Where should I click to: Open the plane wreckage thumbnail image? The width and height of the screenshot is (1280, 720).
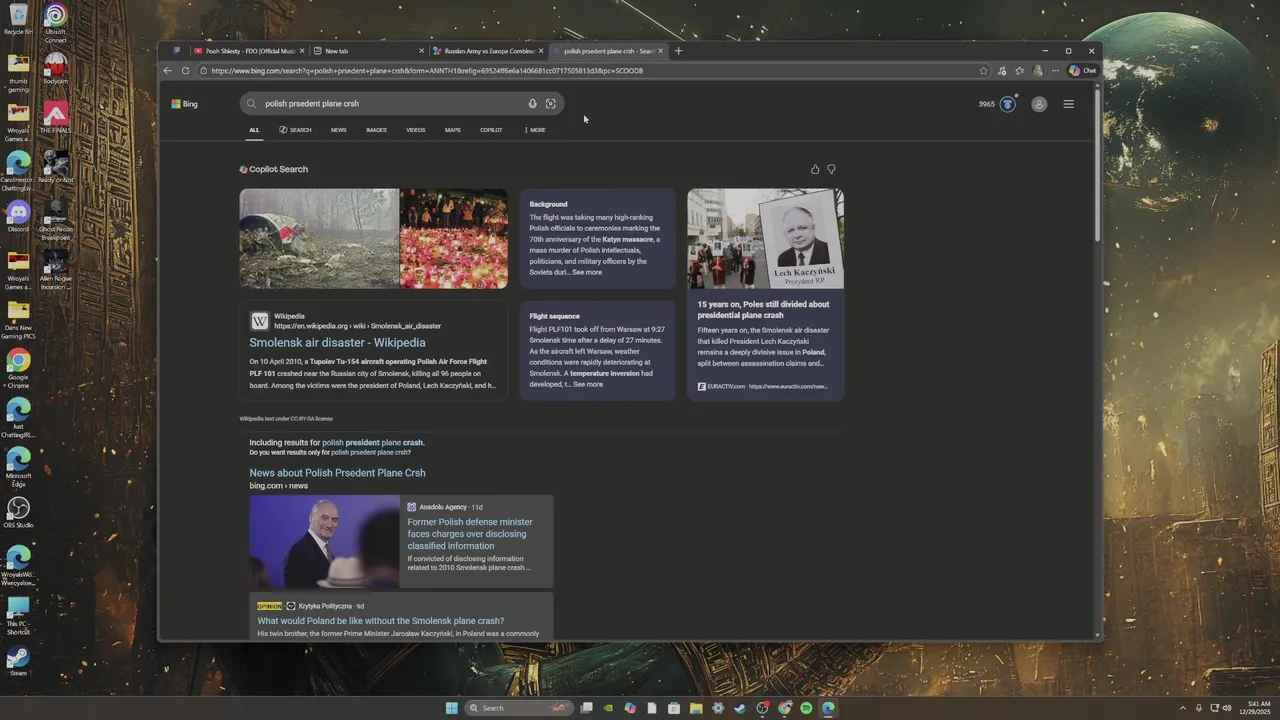pyautogui.click(x=319, y=239)
